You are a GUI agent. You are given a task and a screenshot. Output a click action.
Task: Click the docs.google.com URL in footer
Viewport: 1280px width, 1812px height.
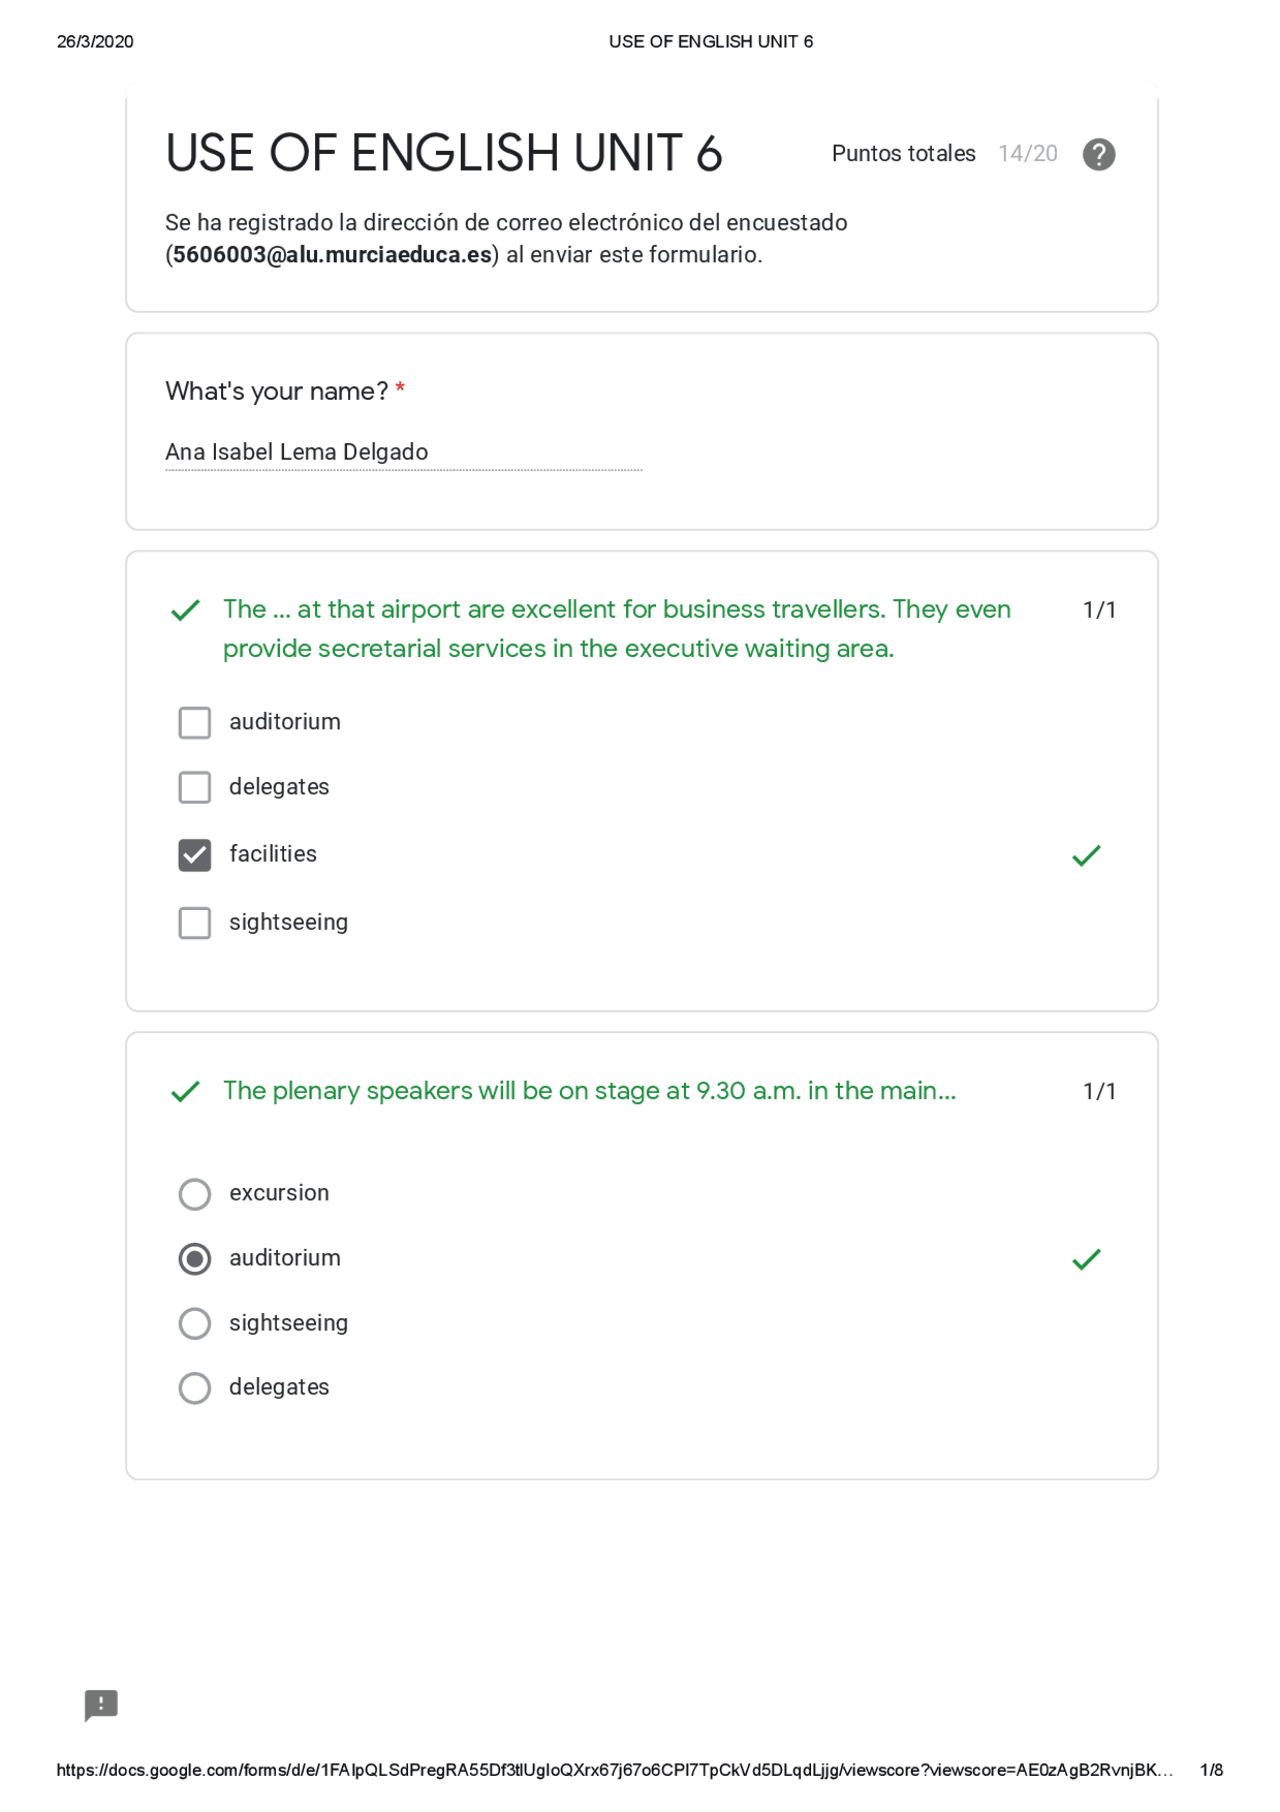click(614, 1770)
